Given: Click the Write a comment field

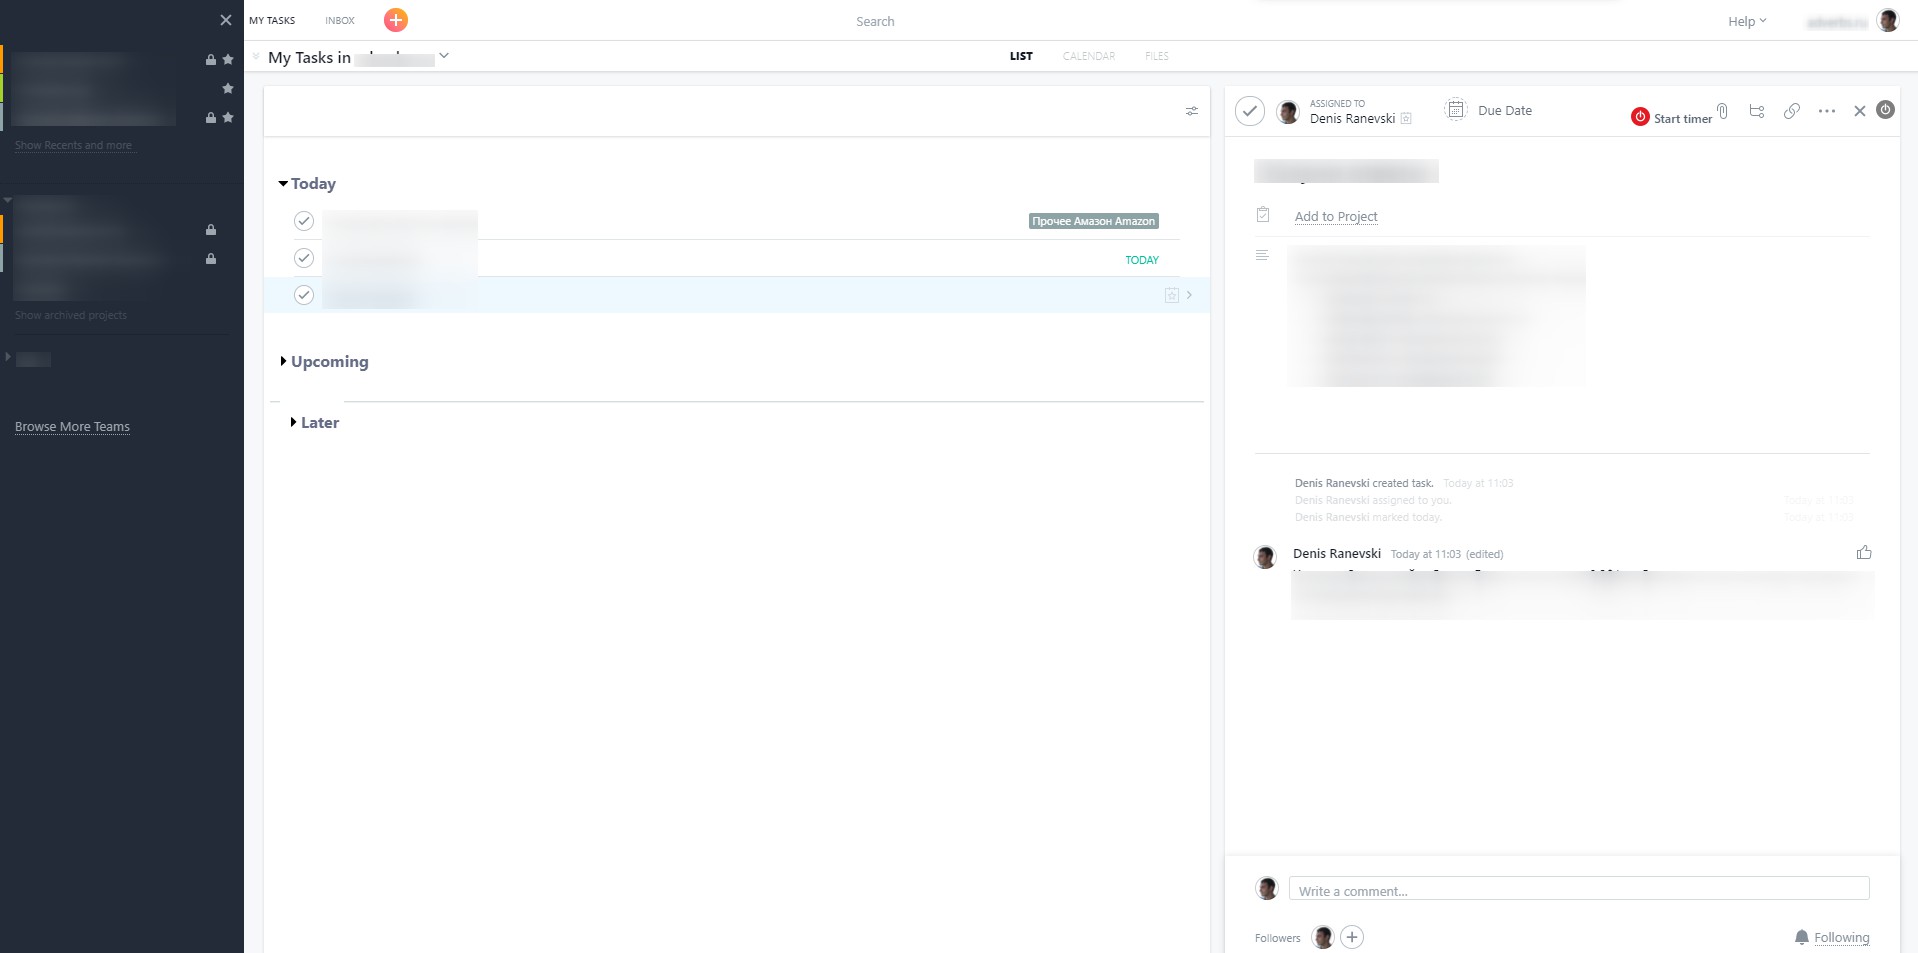Looking at the screenshot, I should point(1579,889).
